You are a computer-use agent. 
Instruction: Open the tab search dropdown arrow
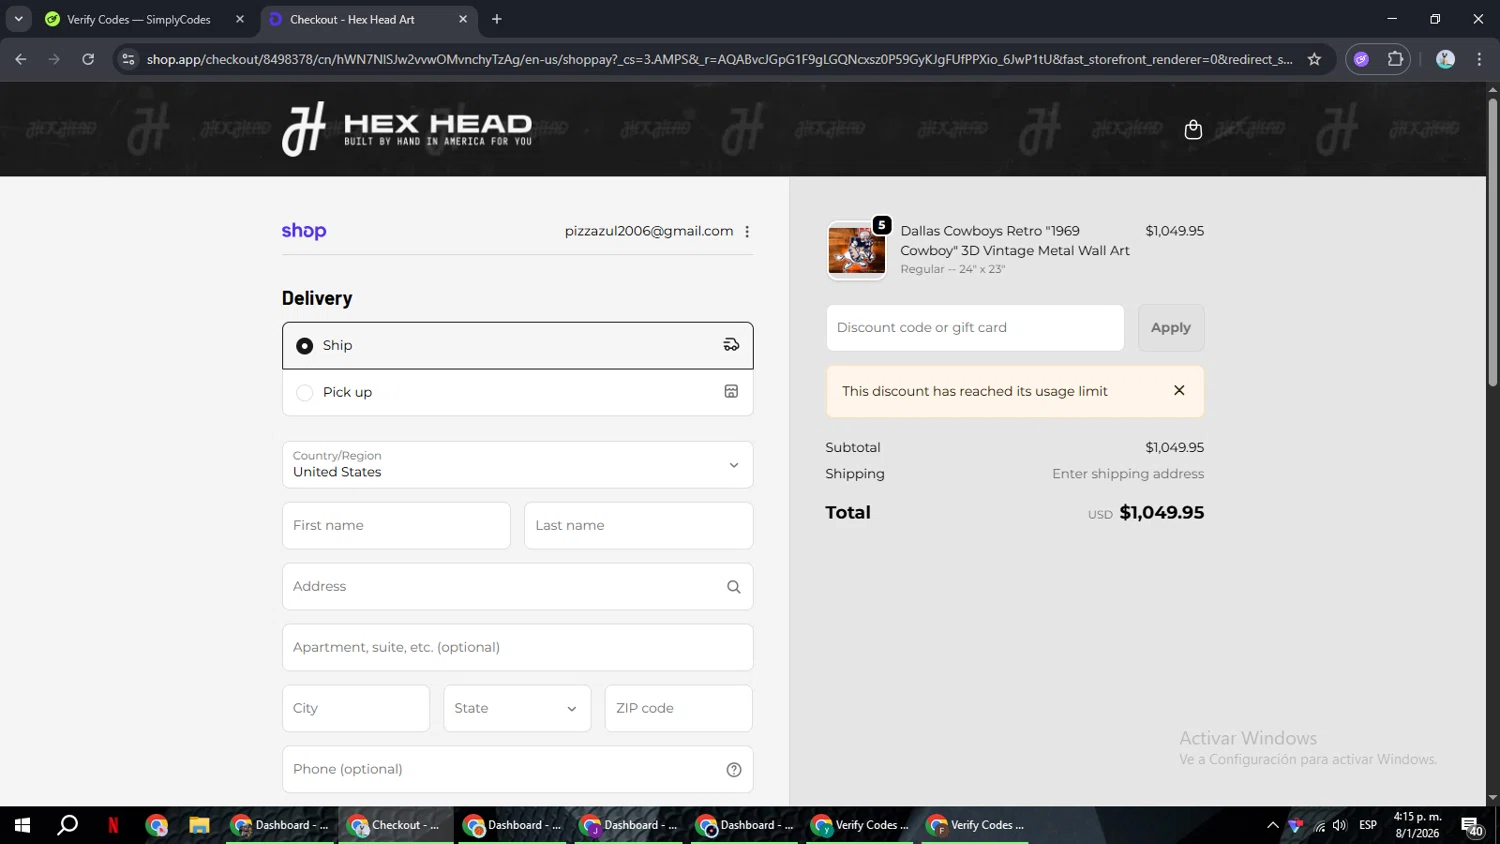click(18, 19)
